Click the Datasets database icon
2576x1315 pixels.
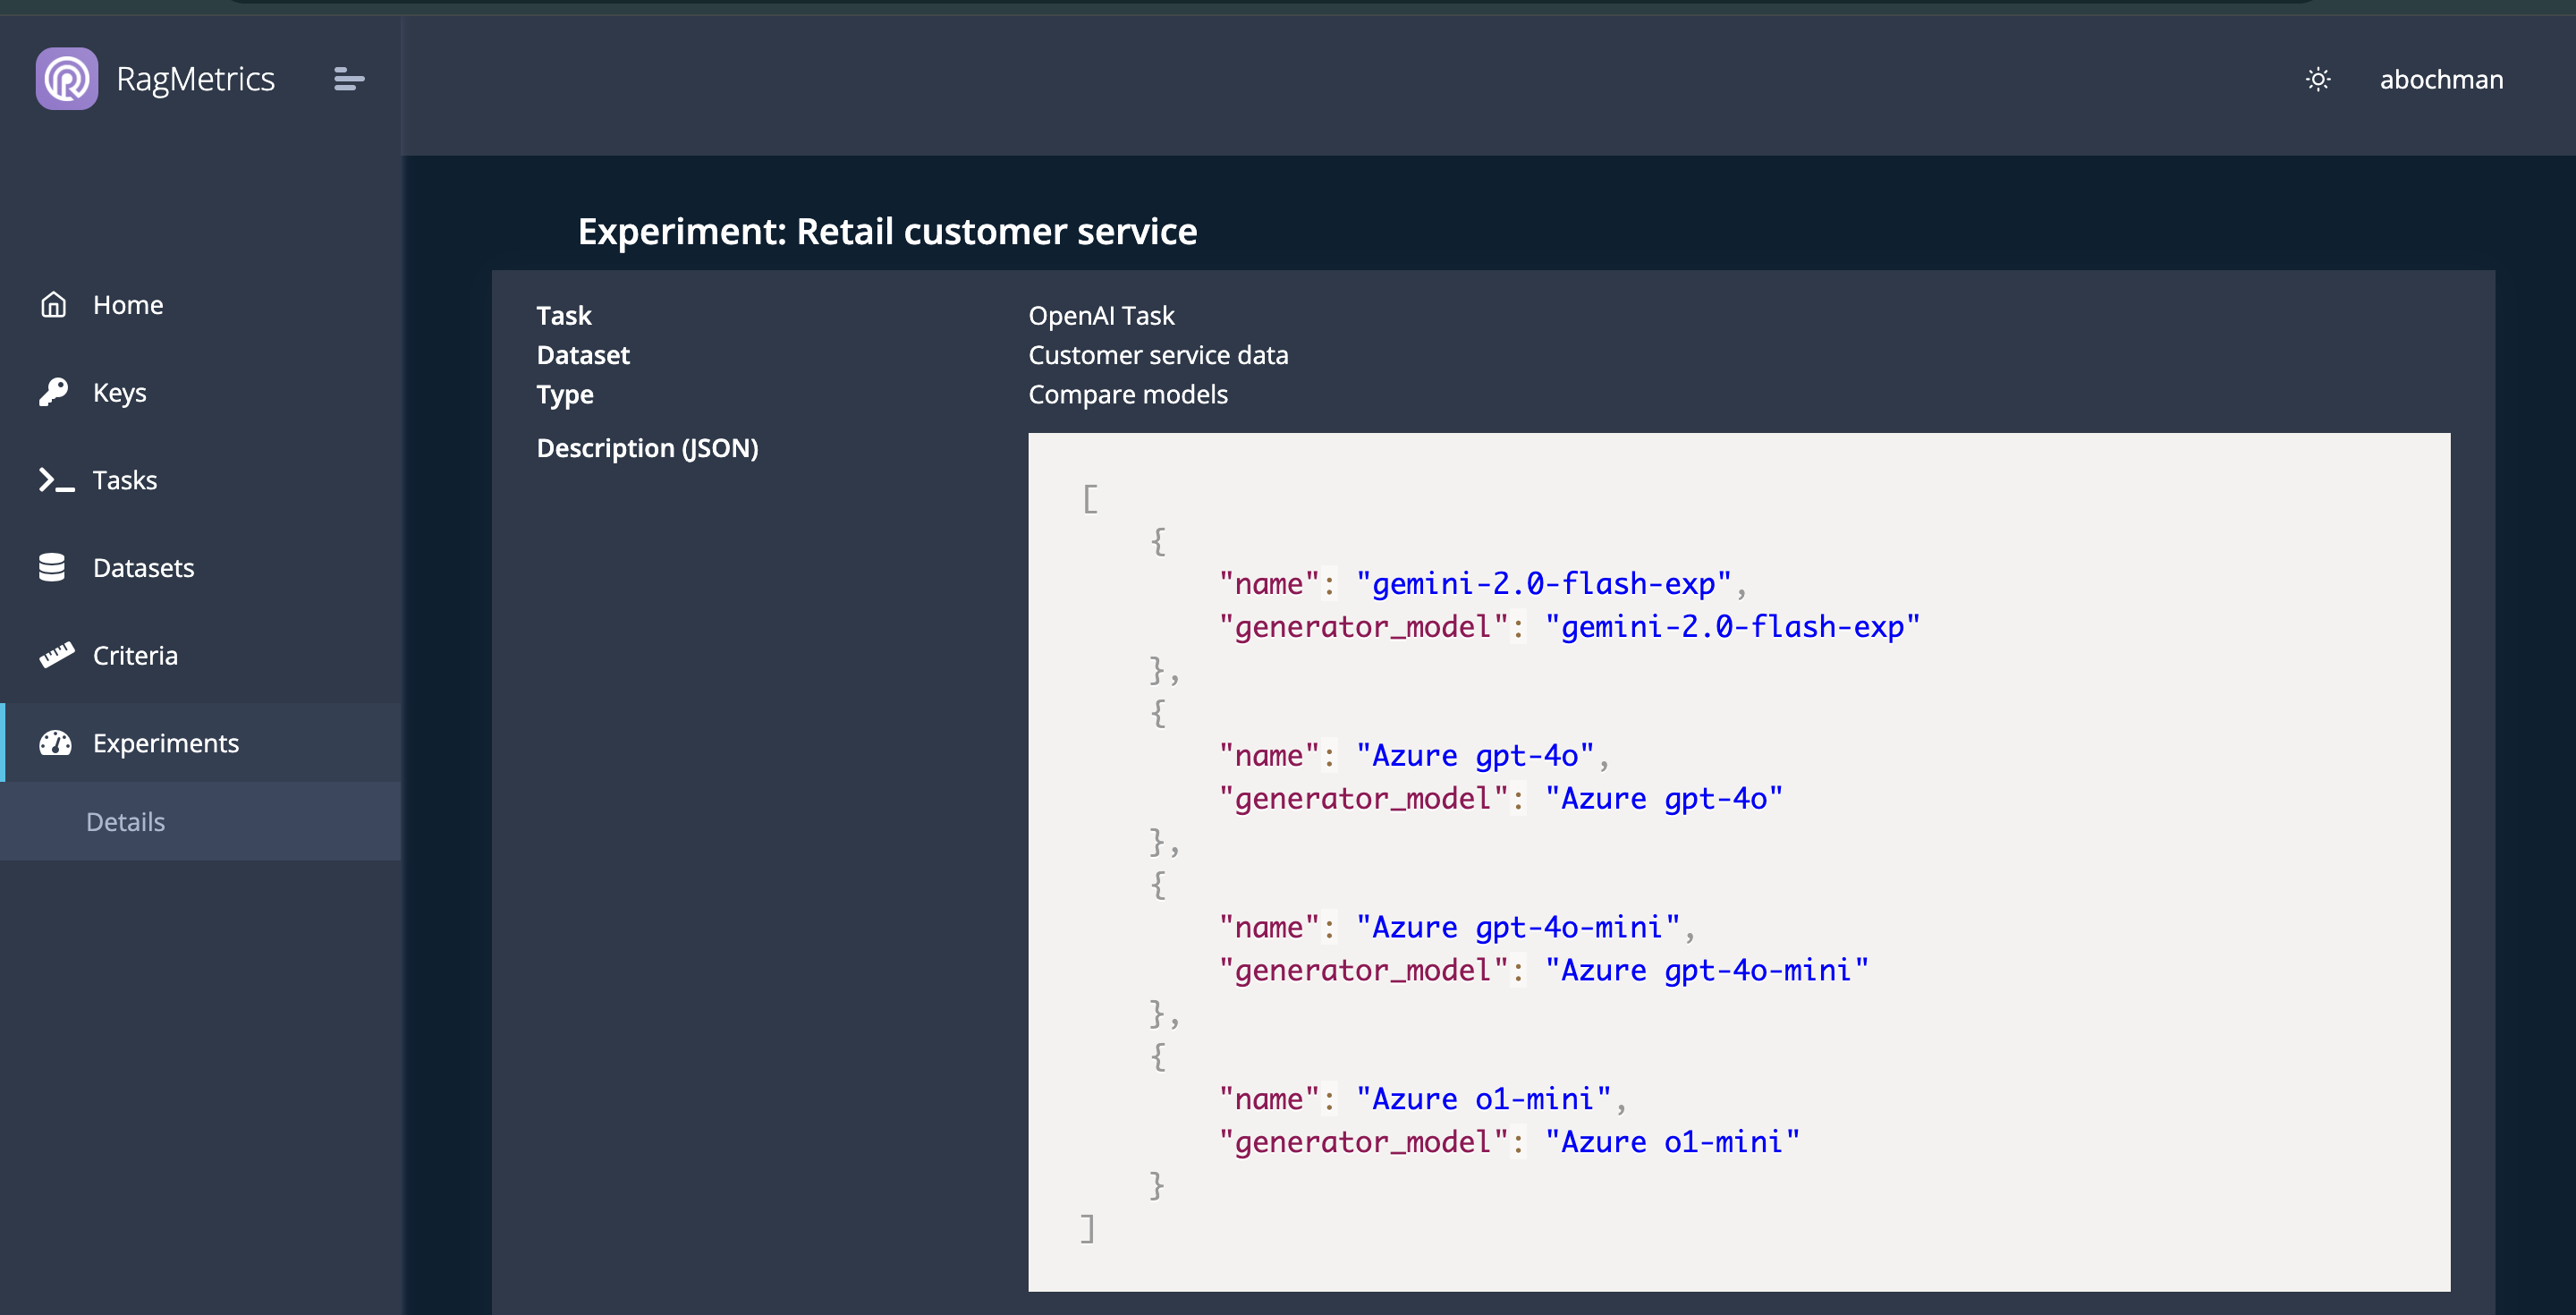pyautogui.click(x=52, y=567)
